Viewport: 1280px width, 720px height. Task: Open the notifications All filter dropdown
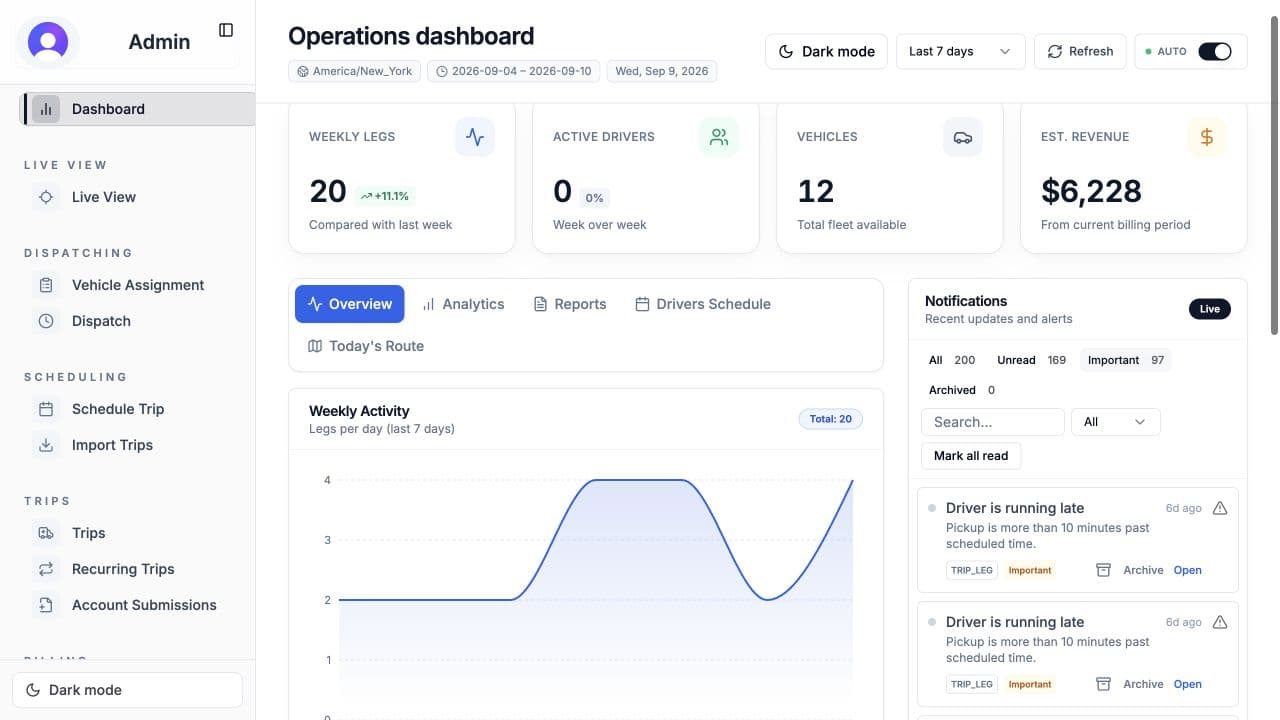click(1116, 422)
